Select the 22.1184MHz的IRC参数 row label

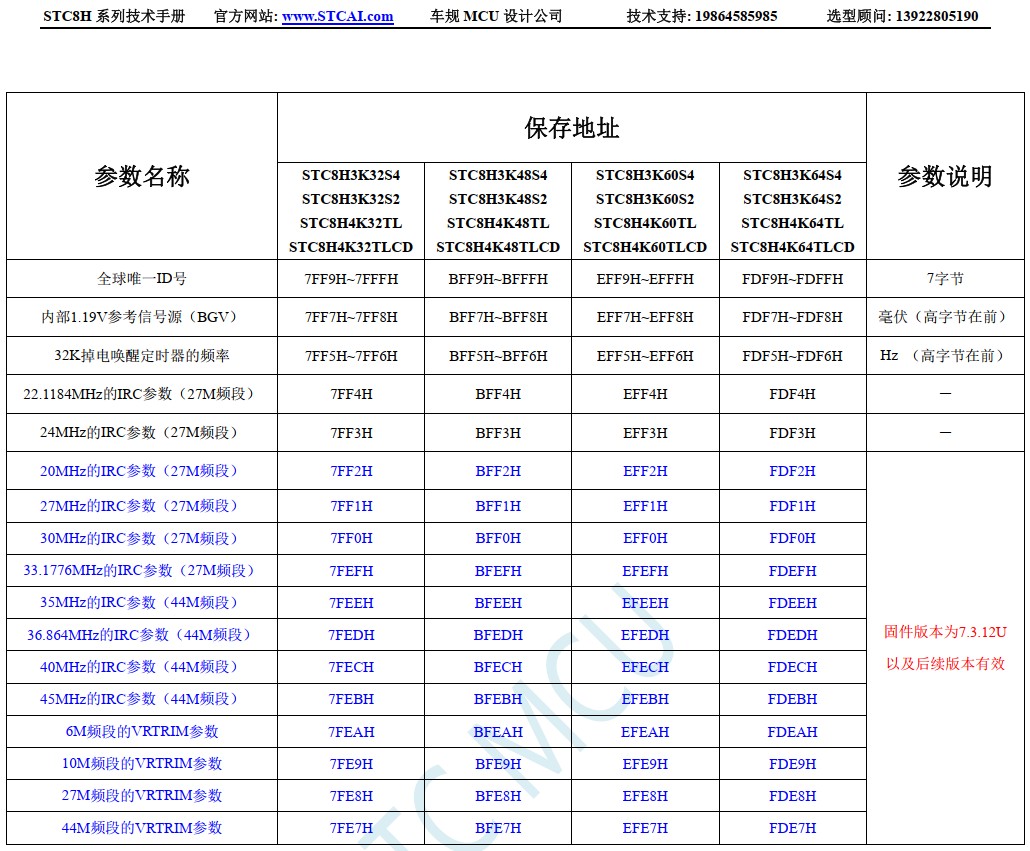coord(142,394)
